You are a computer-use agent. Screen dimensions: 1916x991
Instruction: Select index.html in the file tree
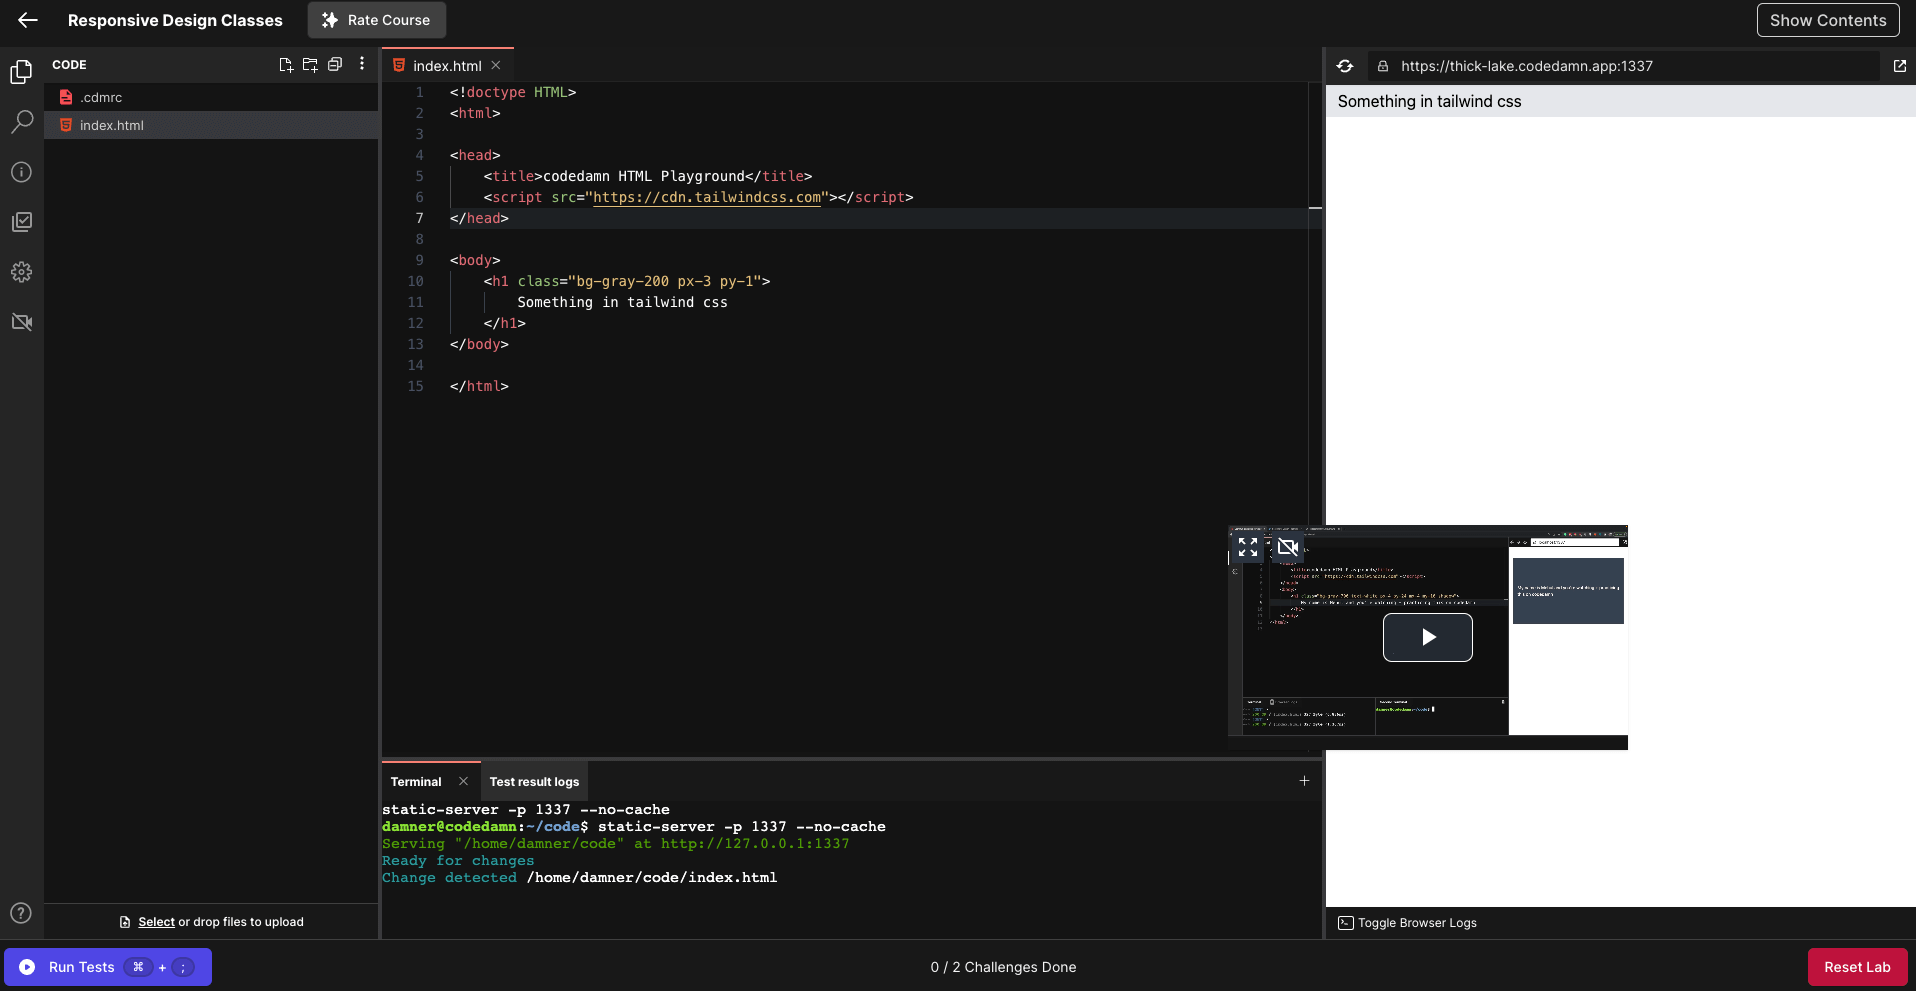coord(112,125)
